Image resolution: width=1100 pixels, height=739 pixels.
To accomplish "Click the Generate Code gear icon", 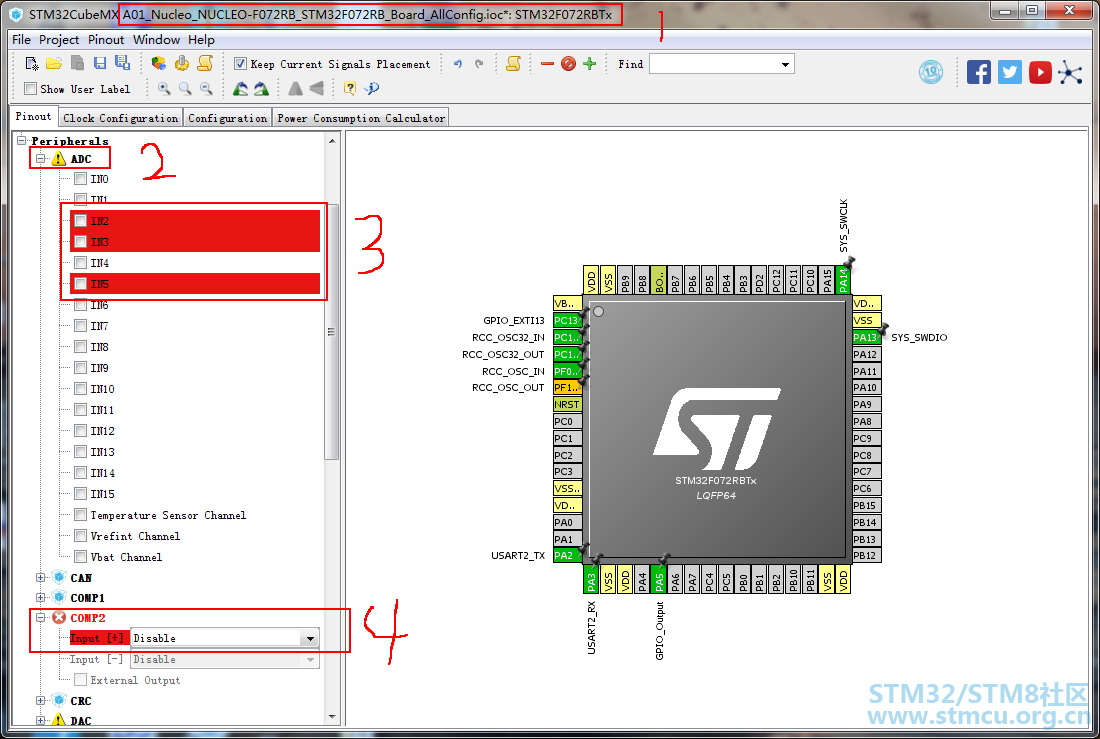I will pyautogui.click(x=182, y=64).
